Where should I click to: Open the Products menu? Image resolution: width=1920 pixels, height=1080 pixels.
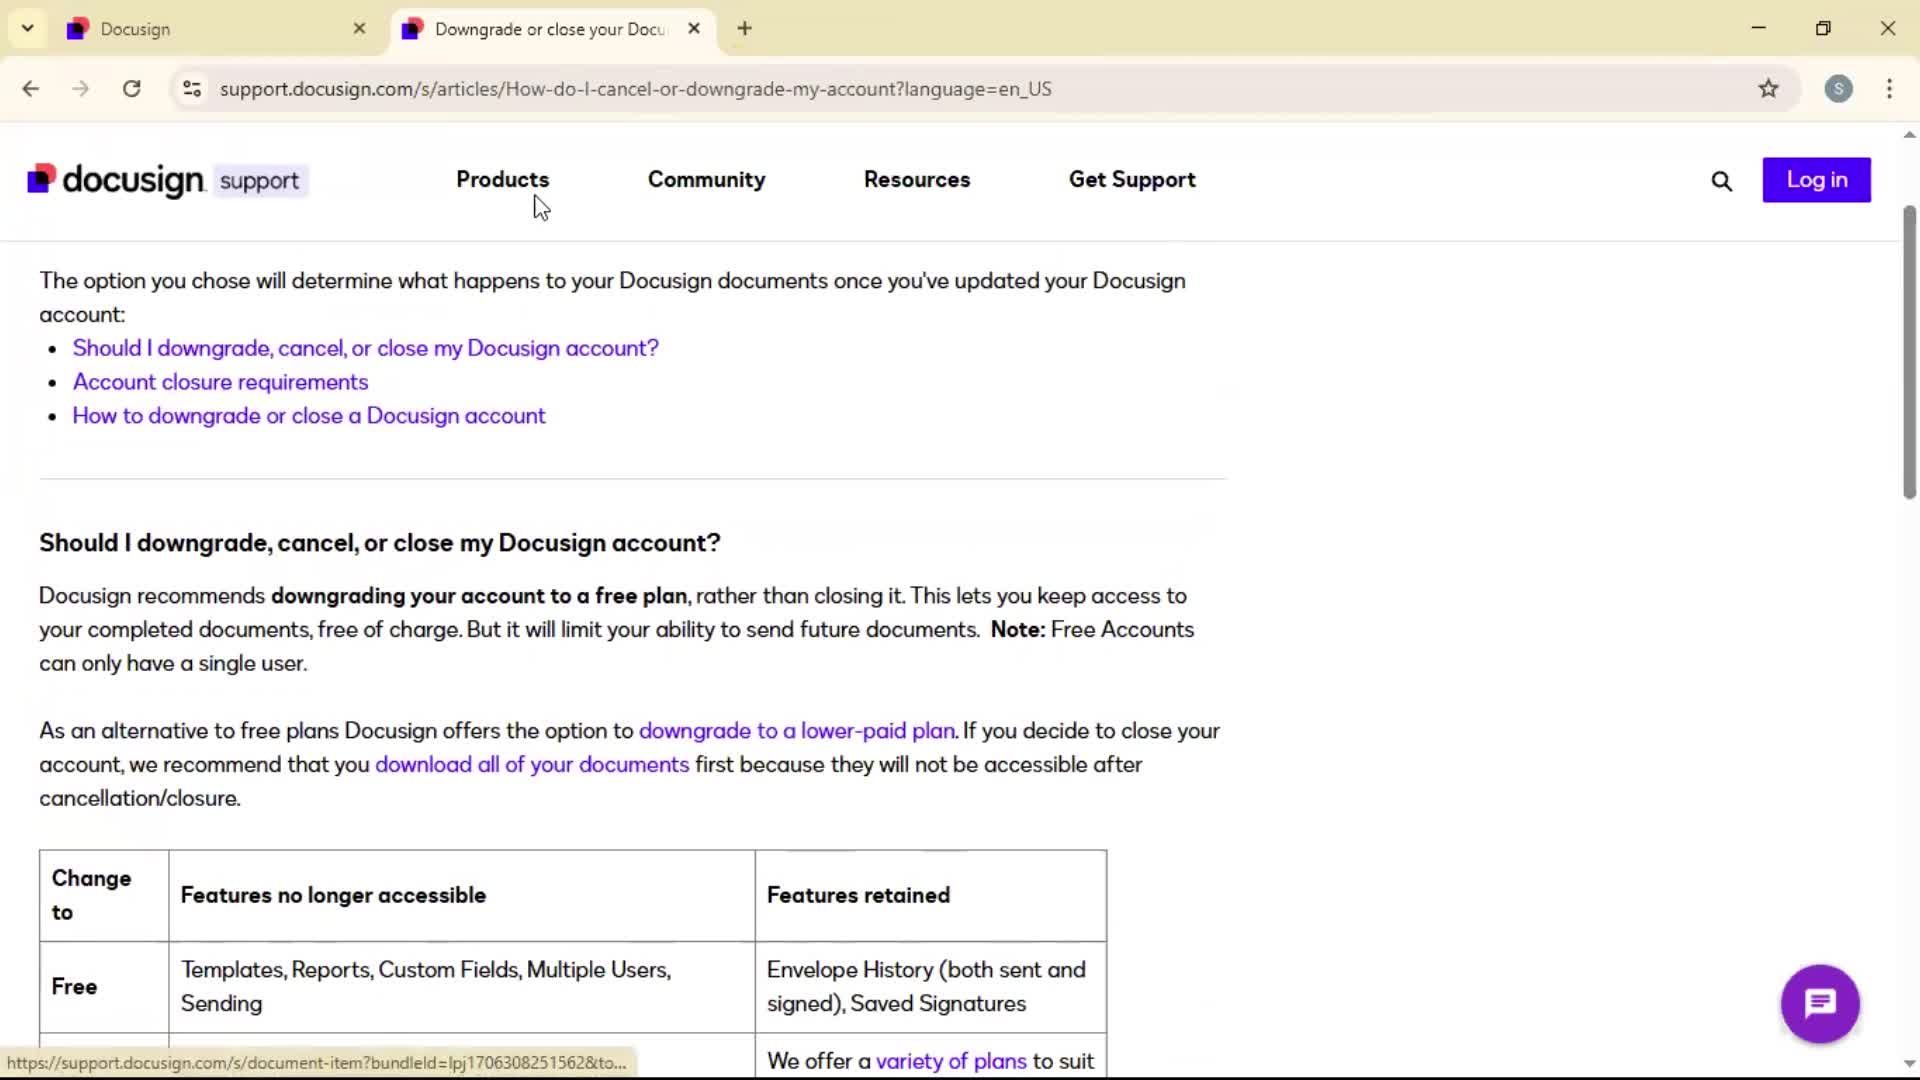point(502,180)
